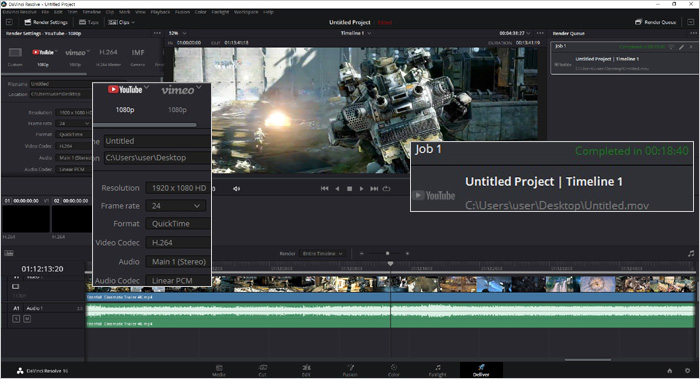The height and width of the screenshot is (379, 700).
Task: Select Job 1 in Render Queue
Action: click(624, 58)
